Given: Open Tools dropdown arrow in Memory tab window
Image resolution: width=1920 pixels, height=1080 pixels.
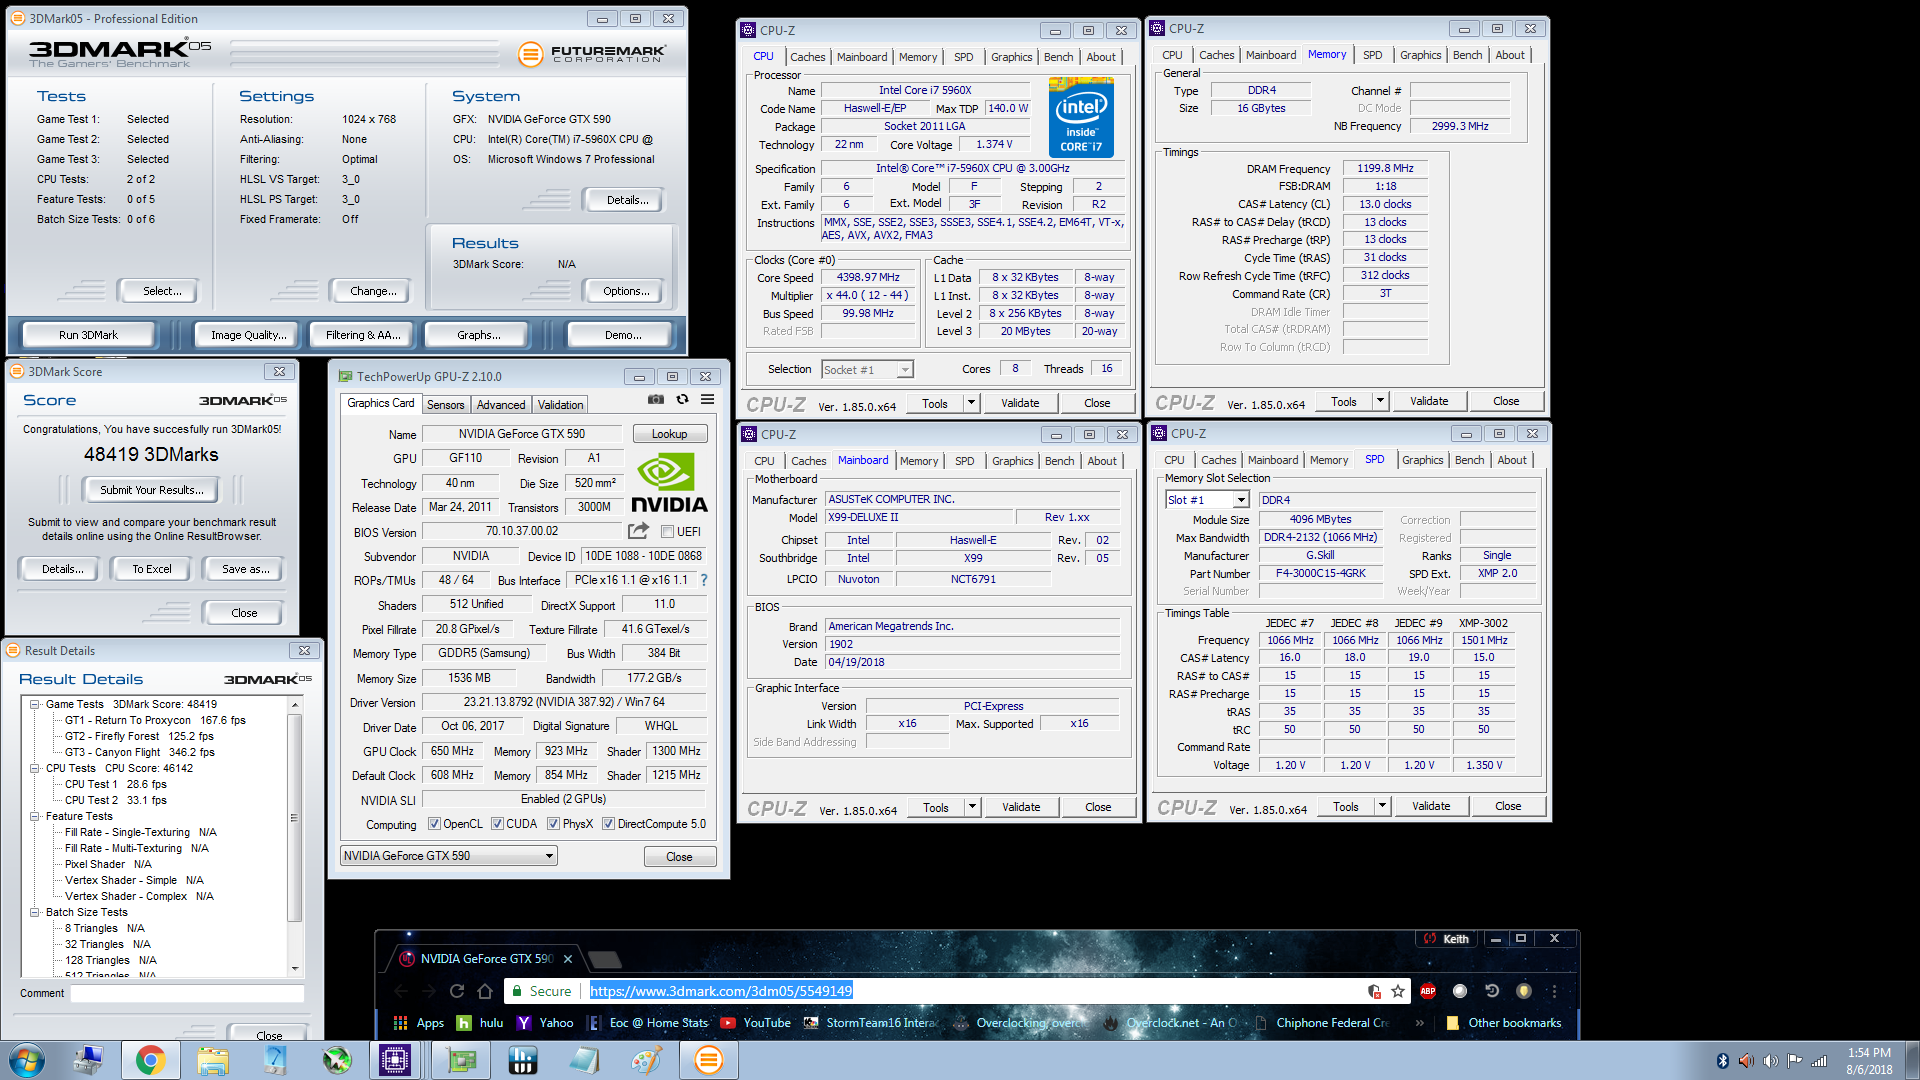Looking at the screenshot, I should coord(1380,401).
